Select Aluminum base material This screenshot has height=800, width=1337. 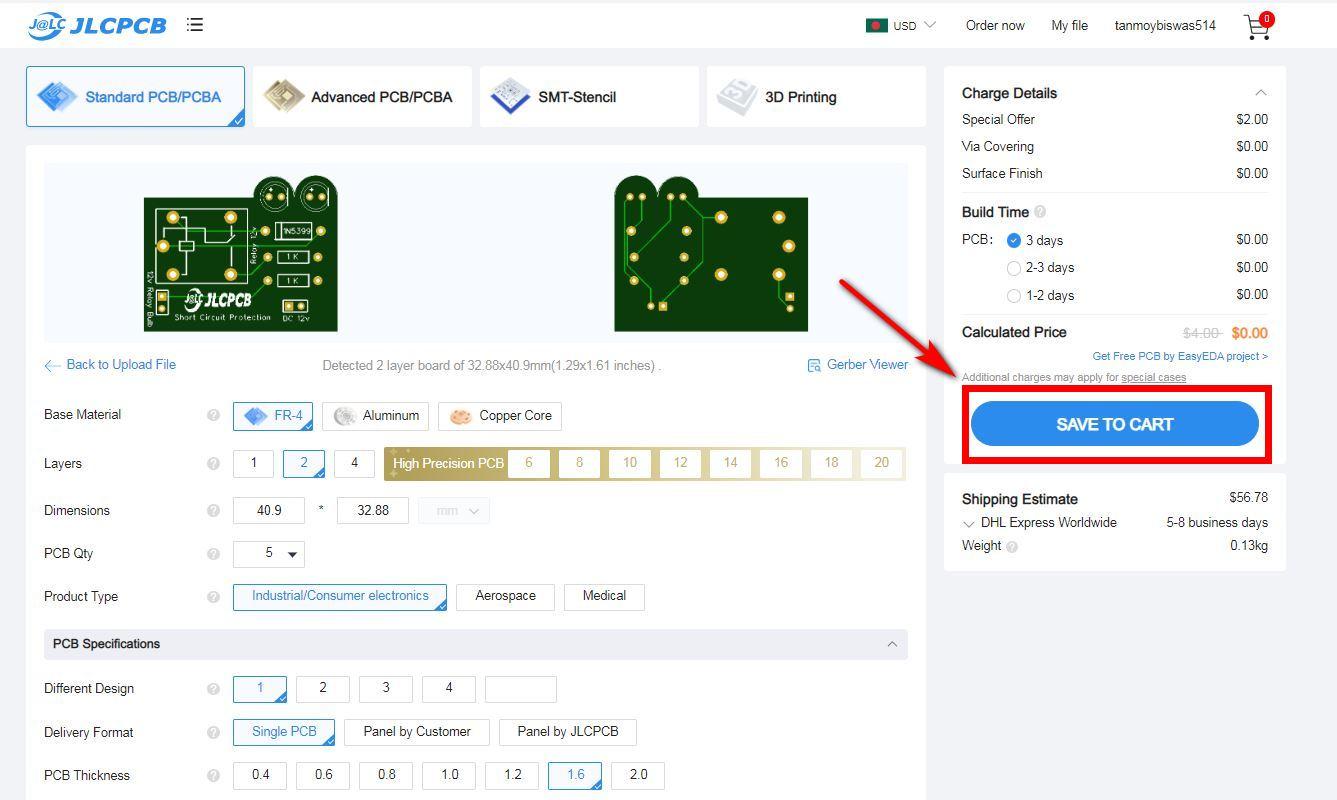[x=377, y=416]
